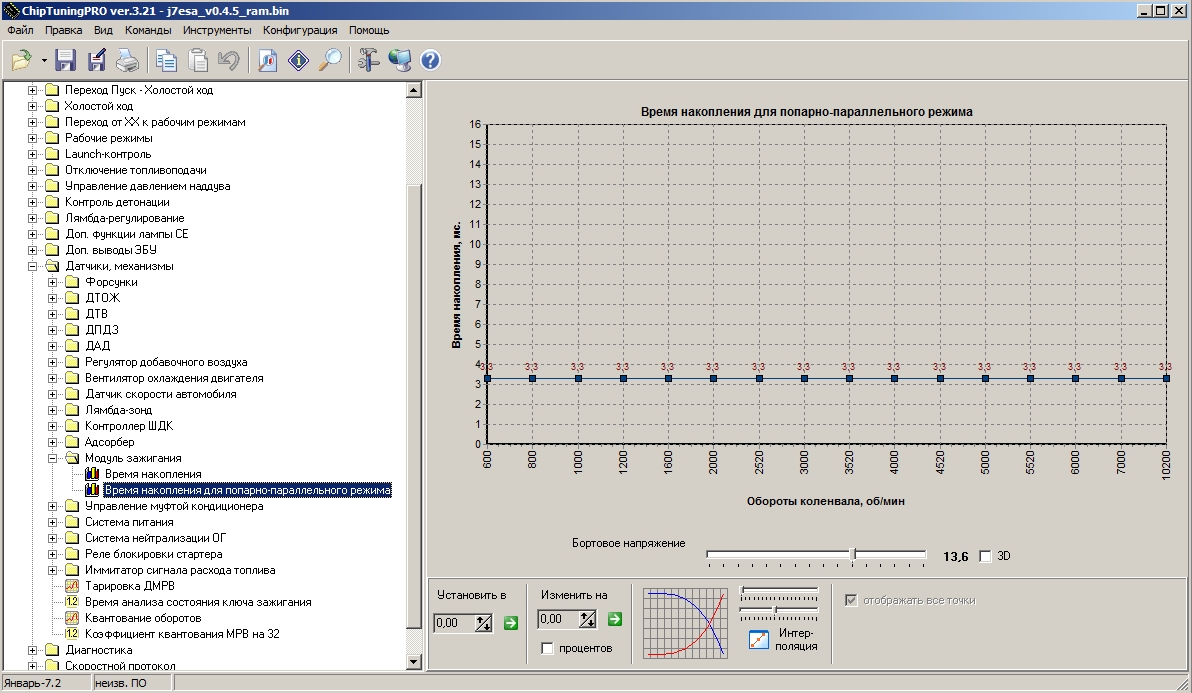This screenshot has height=693, width=1192.
Task: Click the 'Бортовое напряжение' slider handle
Action: [853, 554]
